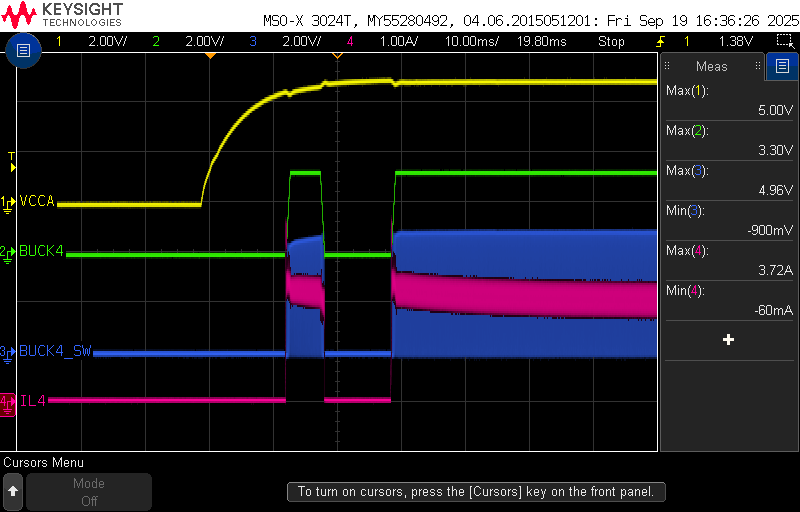
Task: Click the Meas panel left drag handle
Action: [667, 66]
